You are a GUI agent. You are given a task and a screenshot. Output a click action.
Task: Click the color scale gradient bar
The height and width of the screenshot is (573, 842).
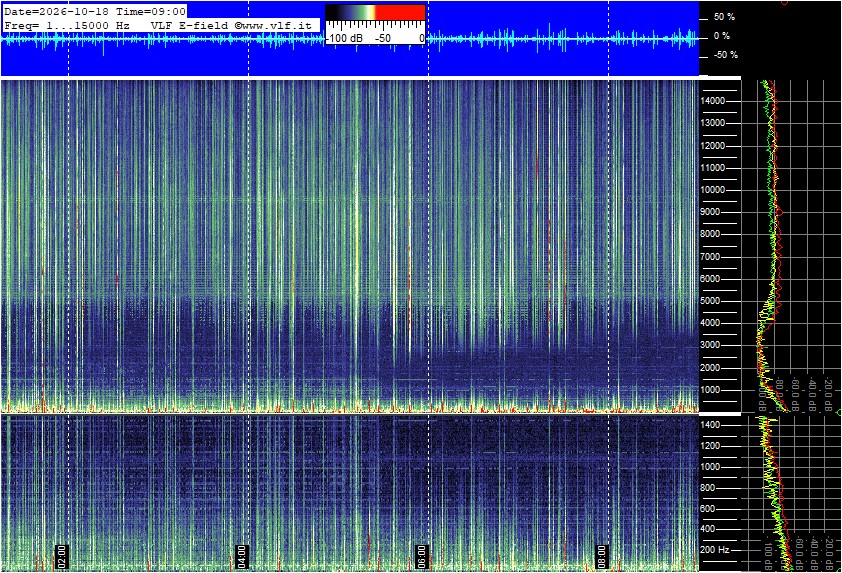[375, 12]
